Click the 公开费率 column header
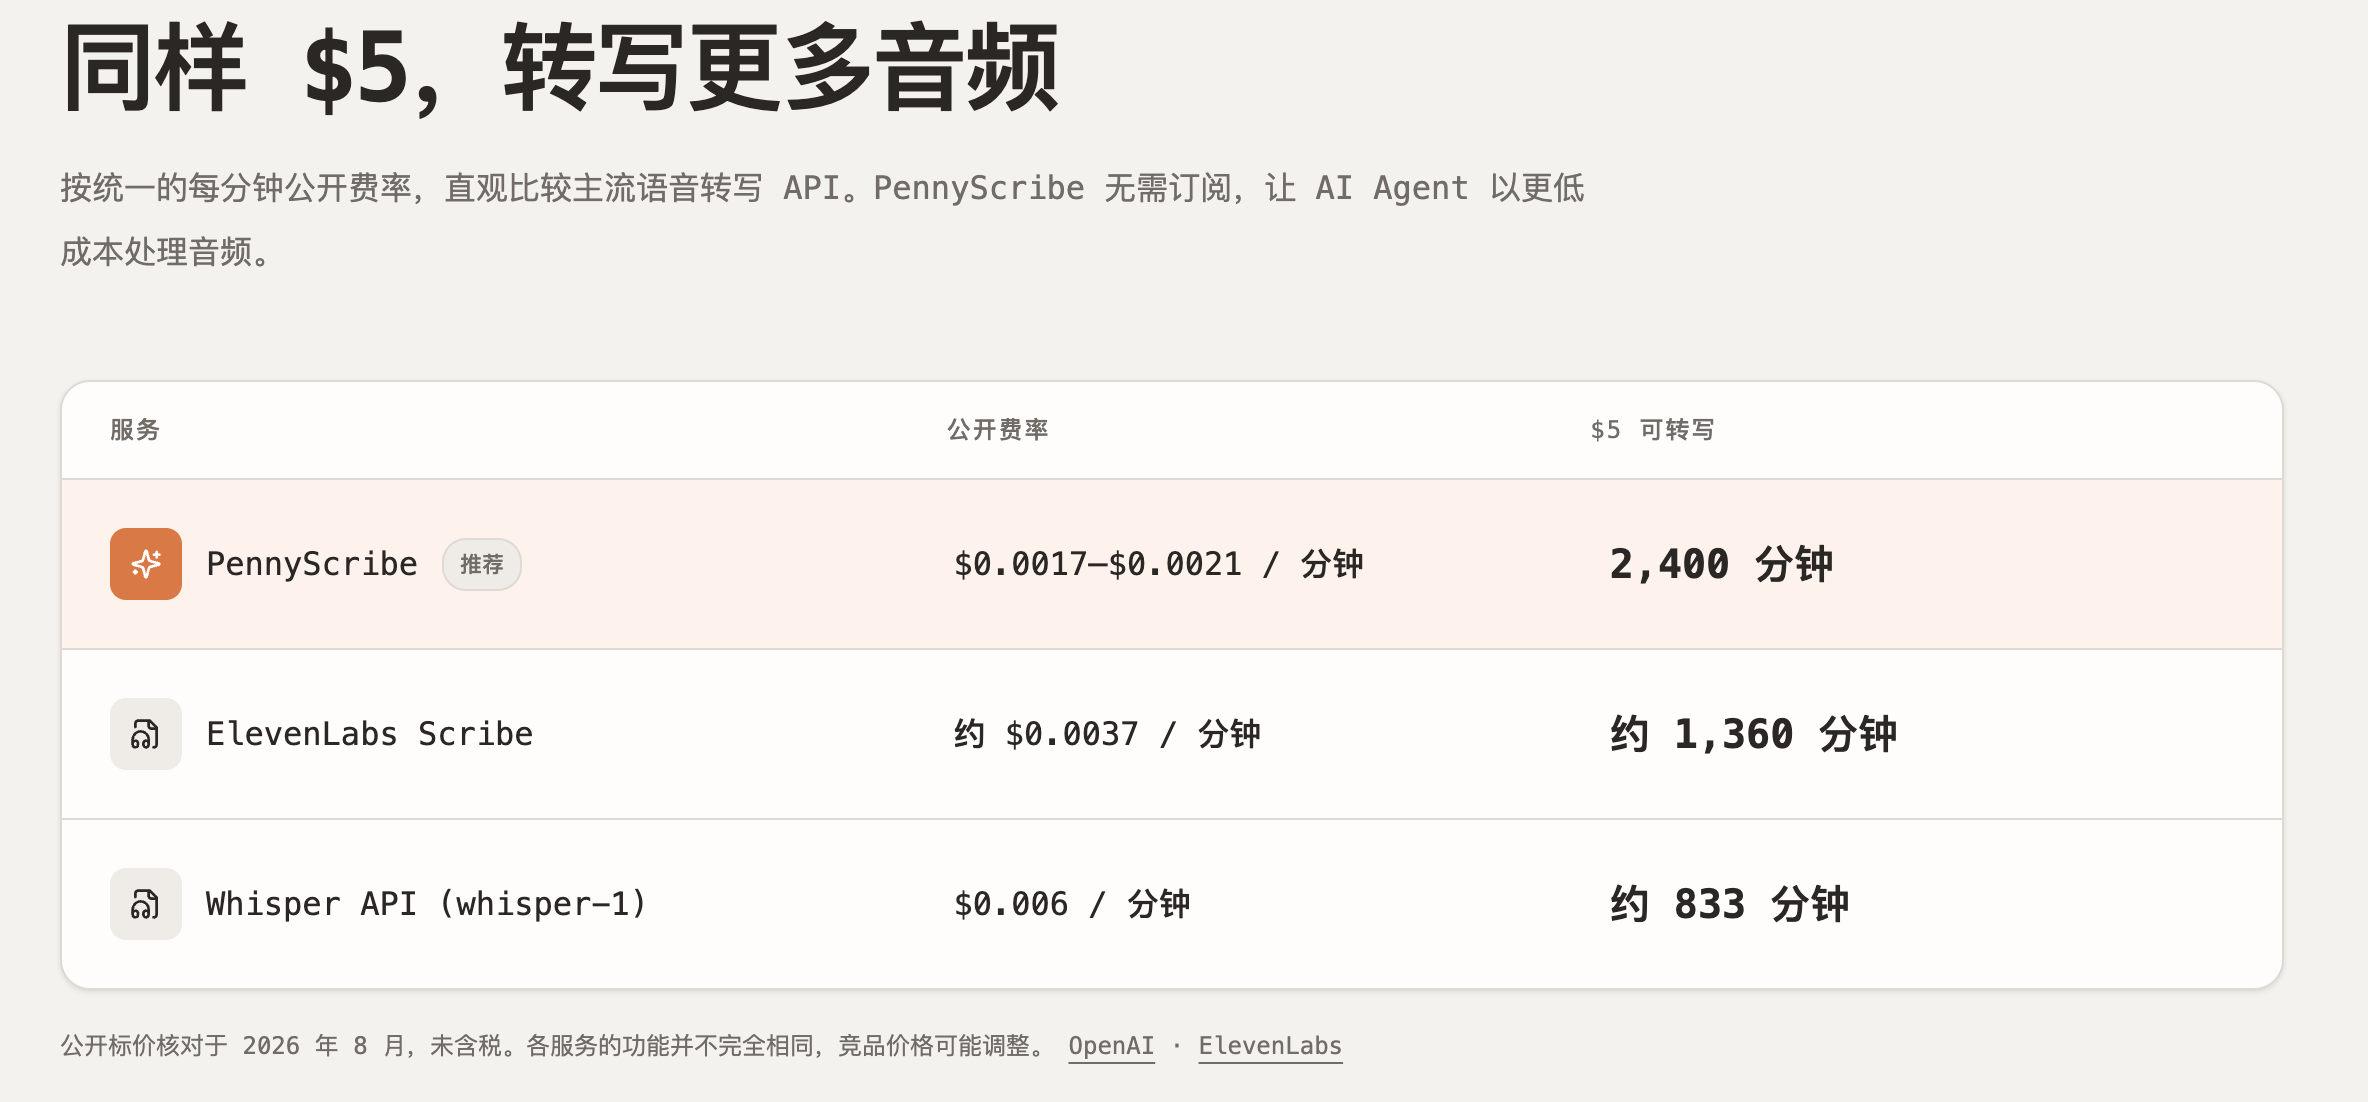2368x1102 pixels. pos(998,430)
